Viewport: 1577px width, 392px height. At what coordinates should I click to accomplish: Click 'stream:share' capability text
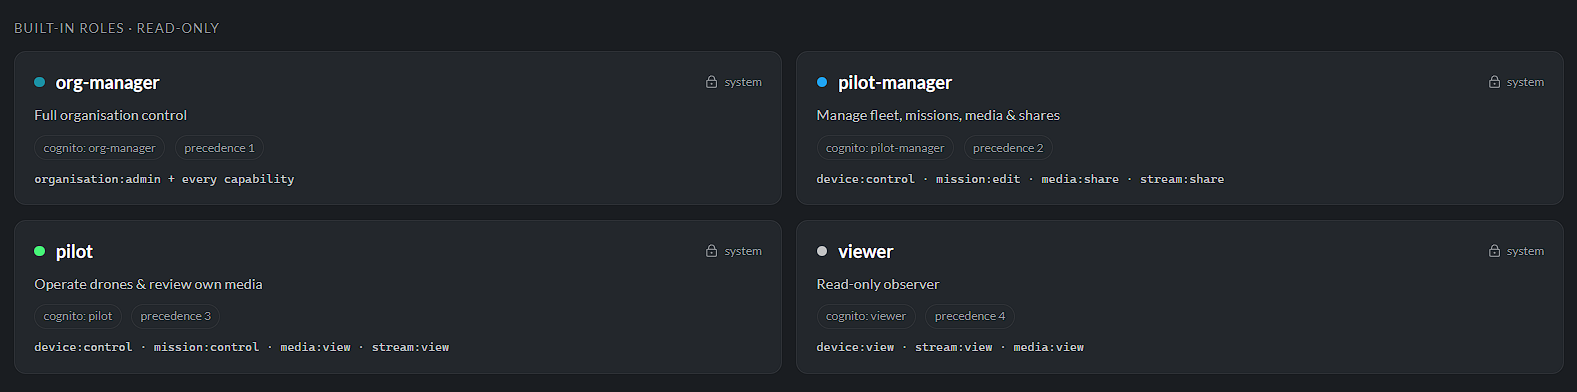point(1182,179)
